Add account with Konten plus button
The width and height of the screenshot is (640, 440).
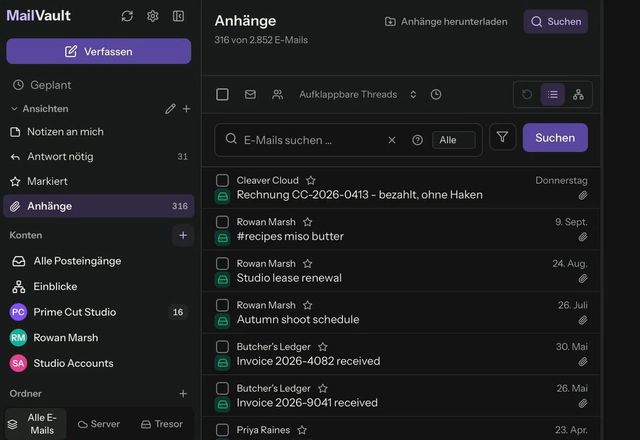coord(183,235)
